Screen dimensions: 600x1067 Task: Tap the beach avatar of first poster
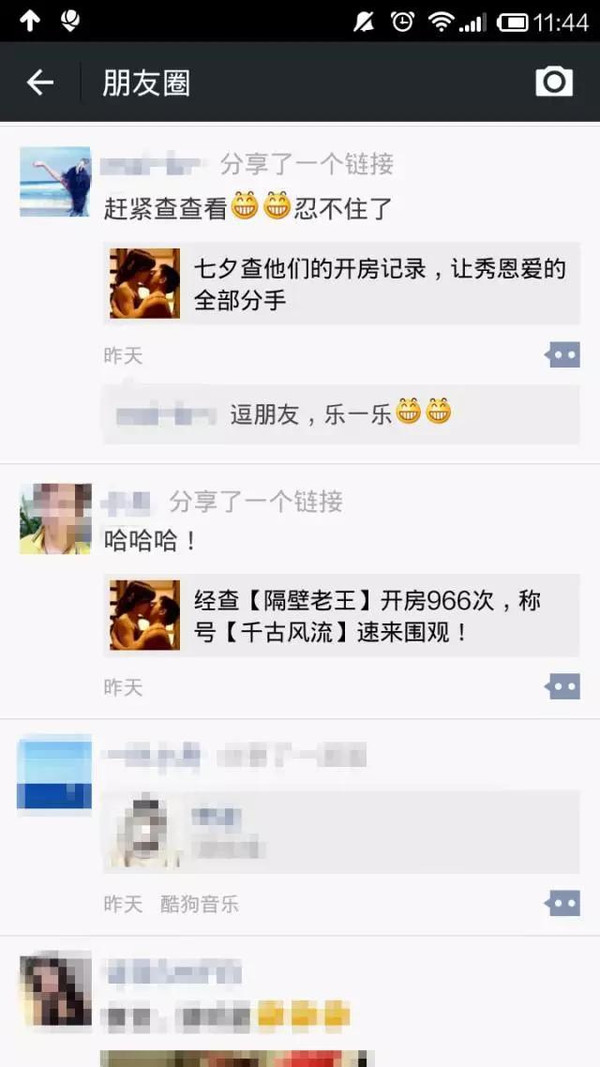point(55,182)
